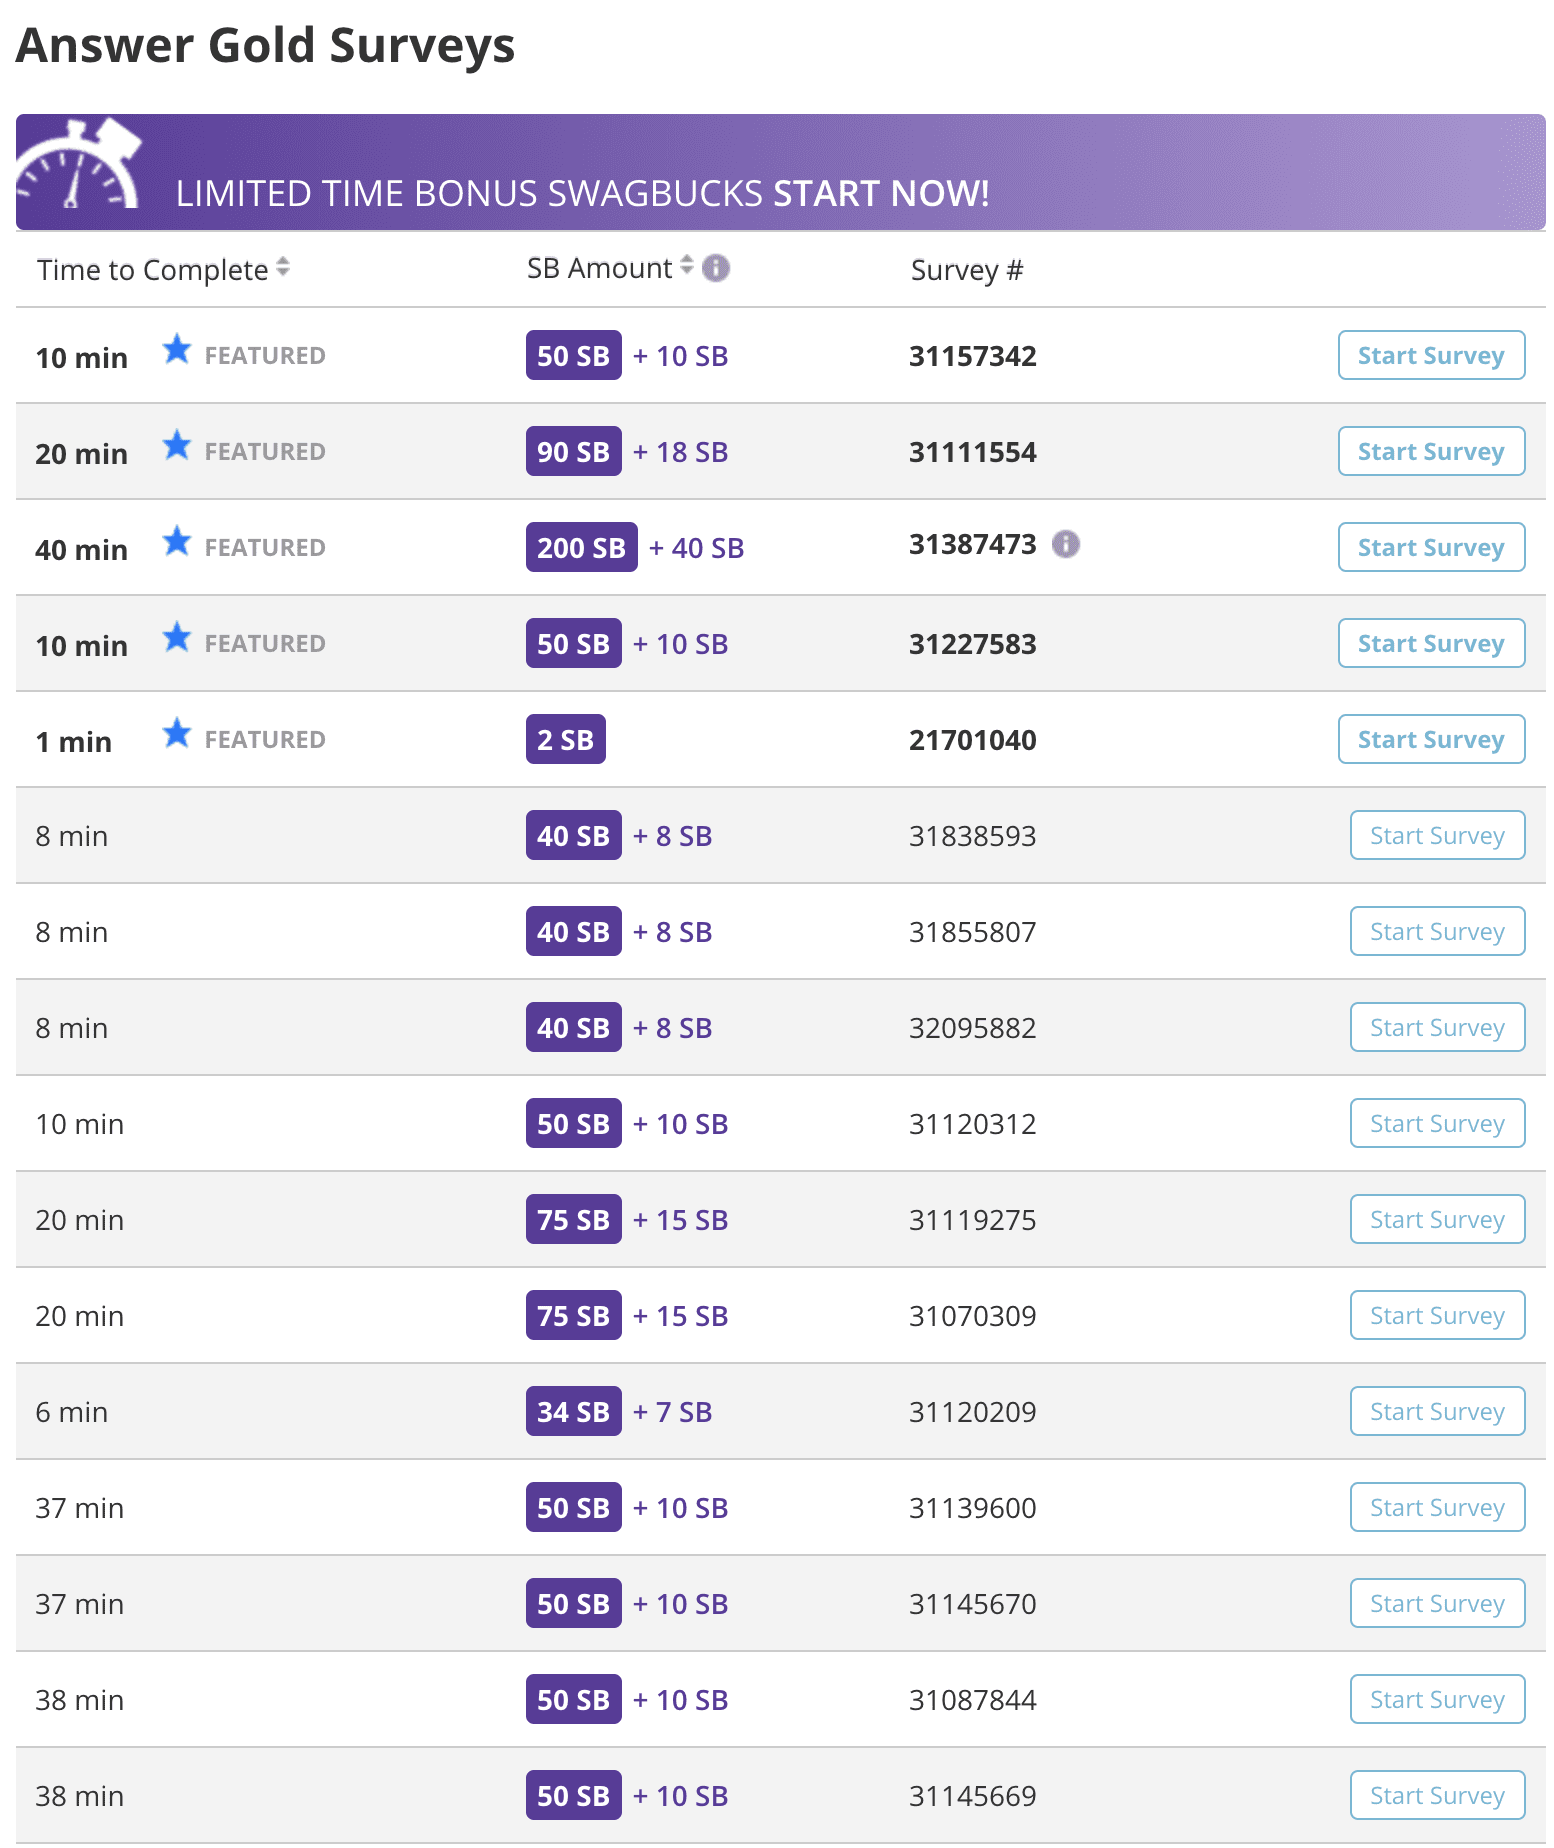The image size is (1554, 1848).
Task: Click the + 7 SB bonus text
Action: point(673,1412)
